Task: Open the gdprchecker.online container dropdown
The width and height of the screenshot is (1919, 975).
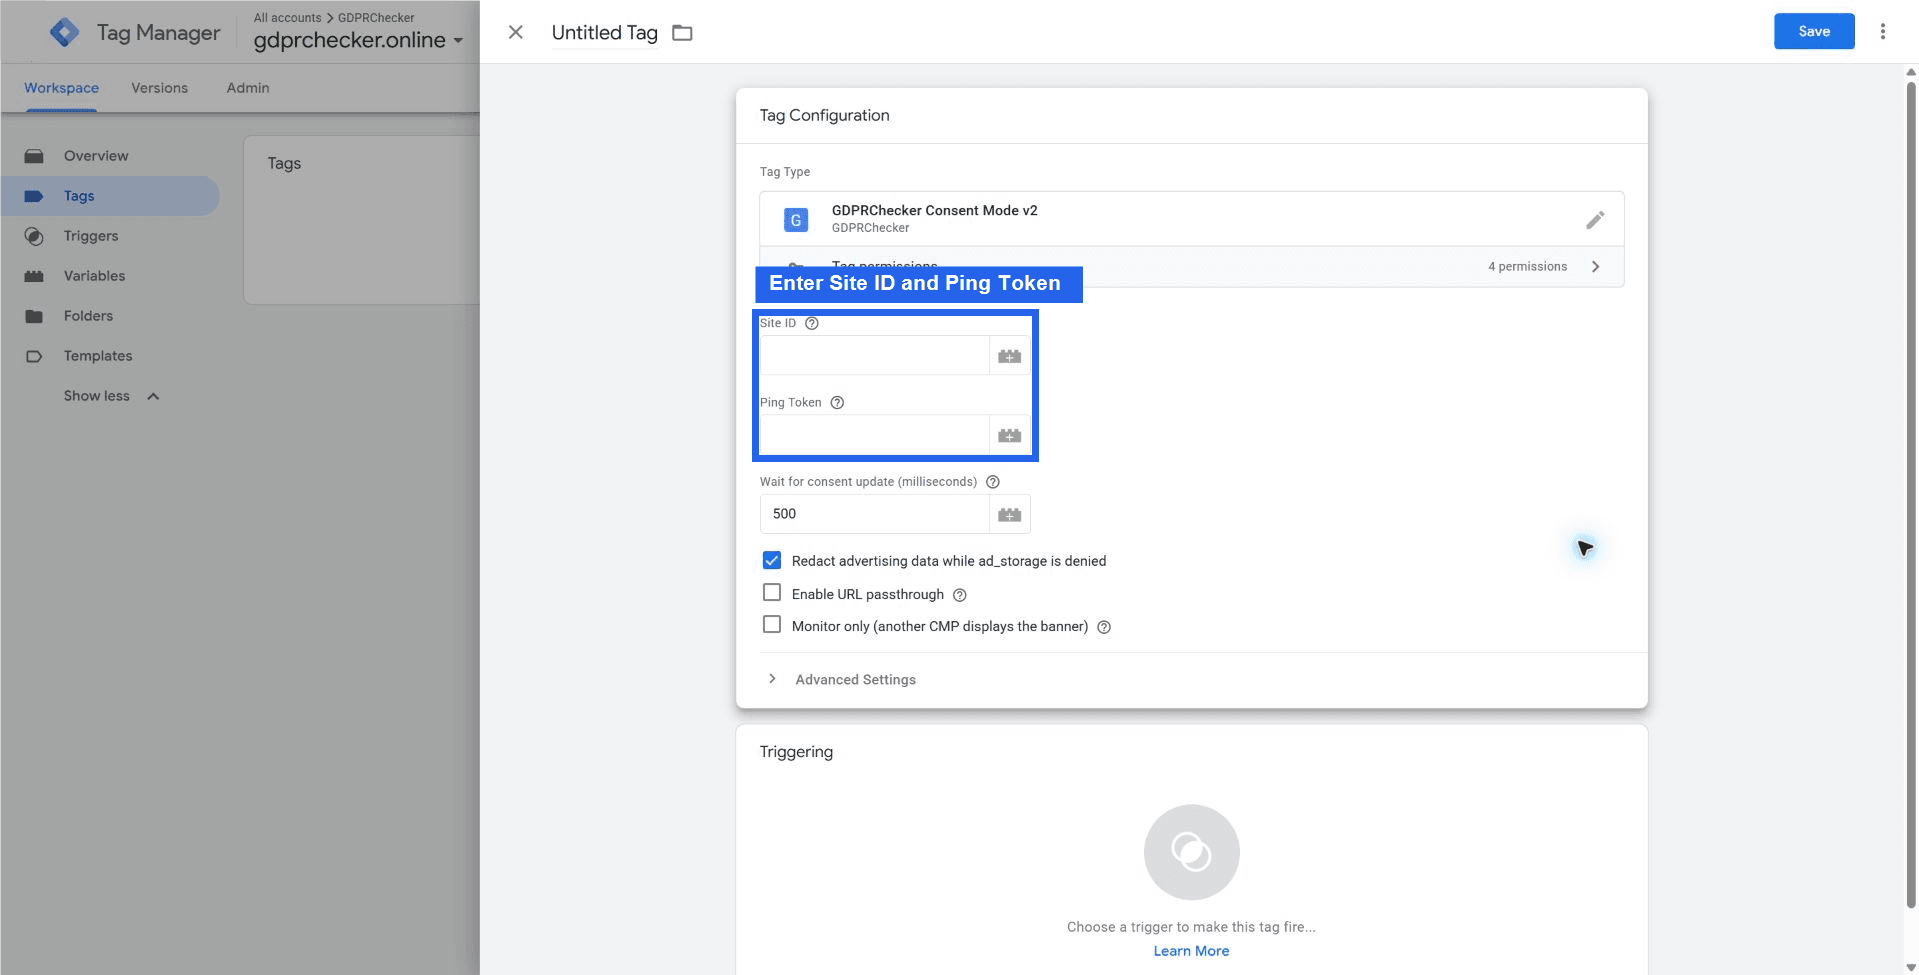Action: click(358, 40)
